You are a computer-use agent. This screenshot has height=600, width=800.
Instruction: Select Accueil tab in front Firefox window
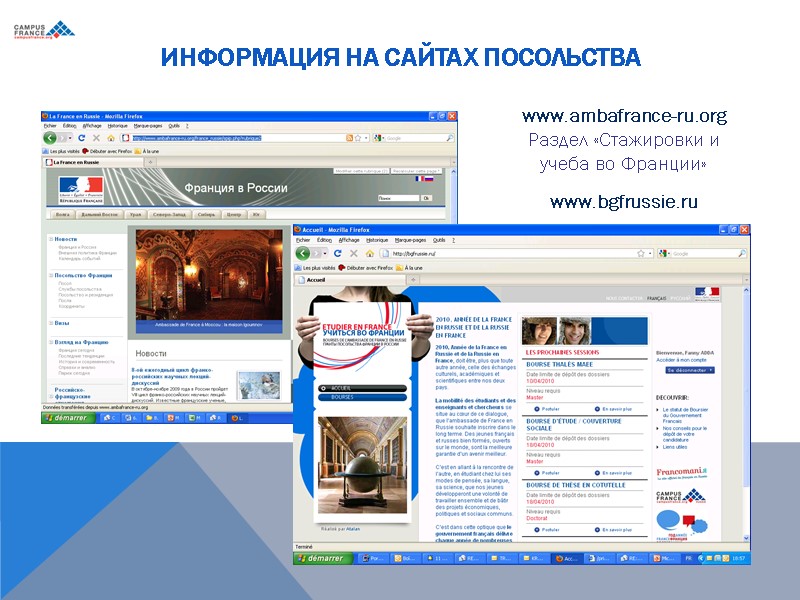(351, 280)
